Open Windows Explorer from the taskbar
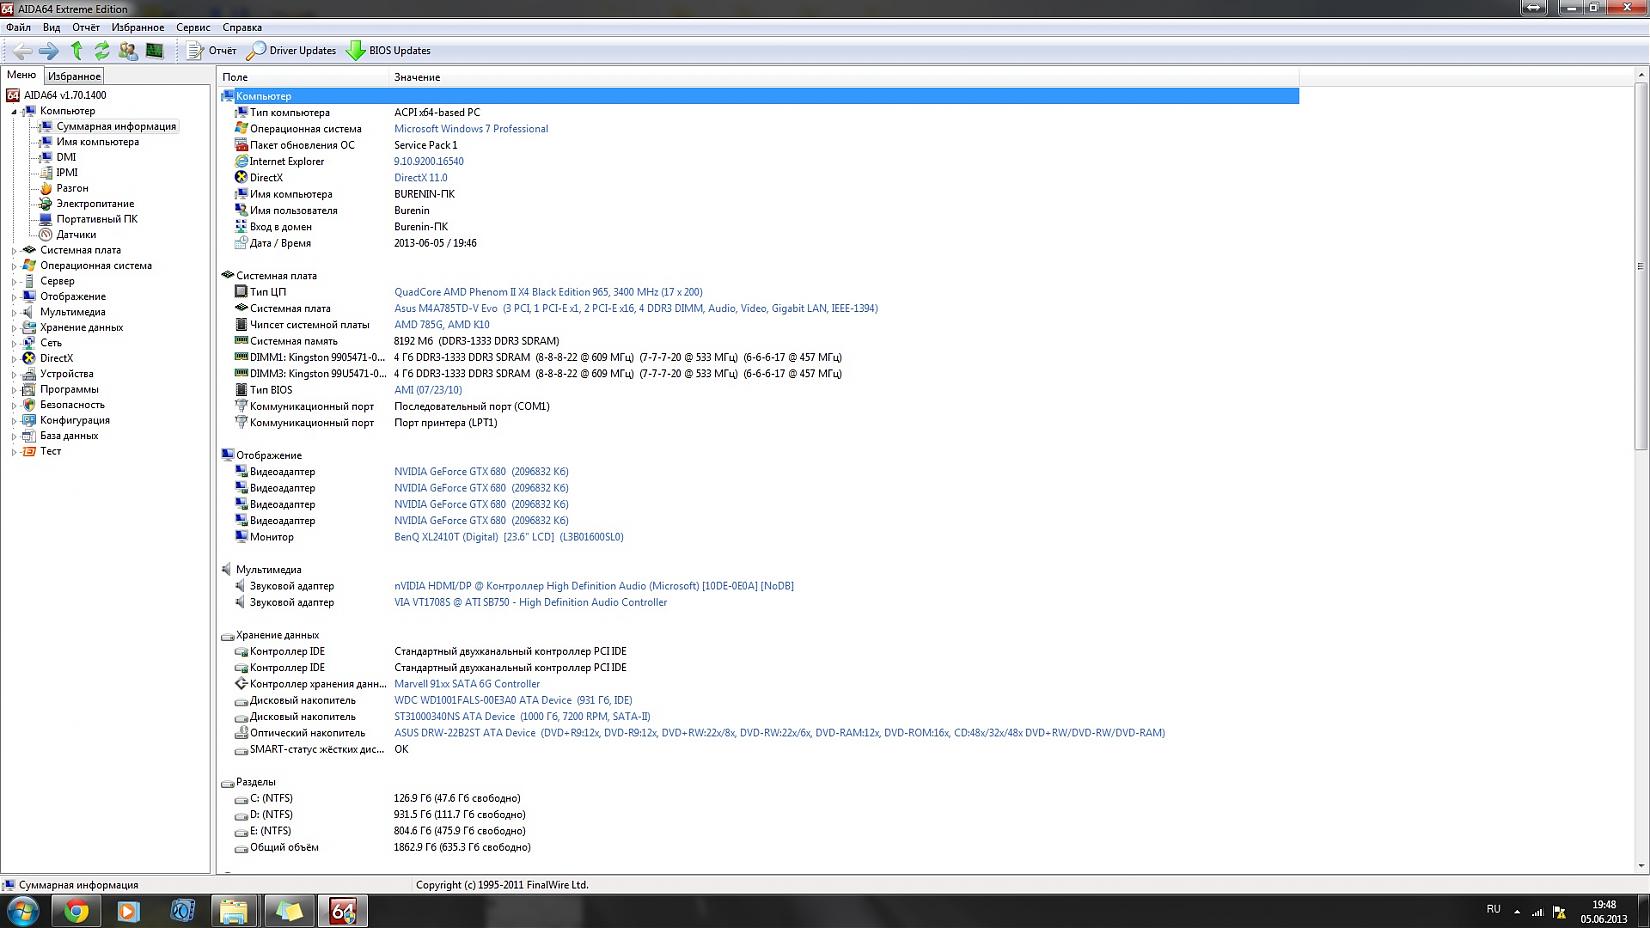This screenshot has width=1650, height=928. [234, 911]
